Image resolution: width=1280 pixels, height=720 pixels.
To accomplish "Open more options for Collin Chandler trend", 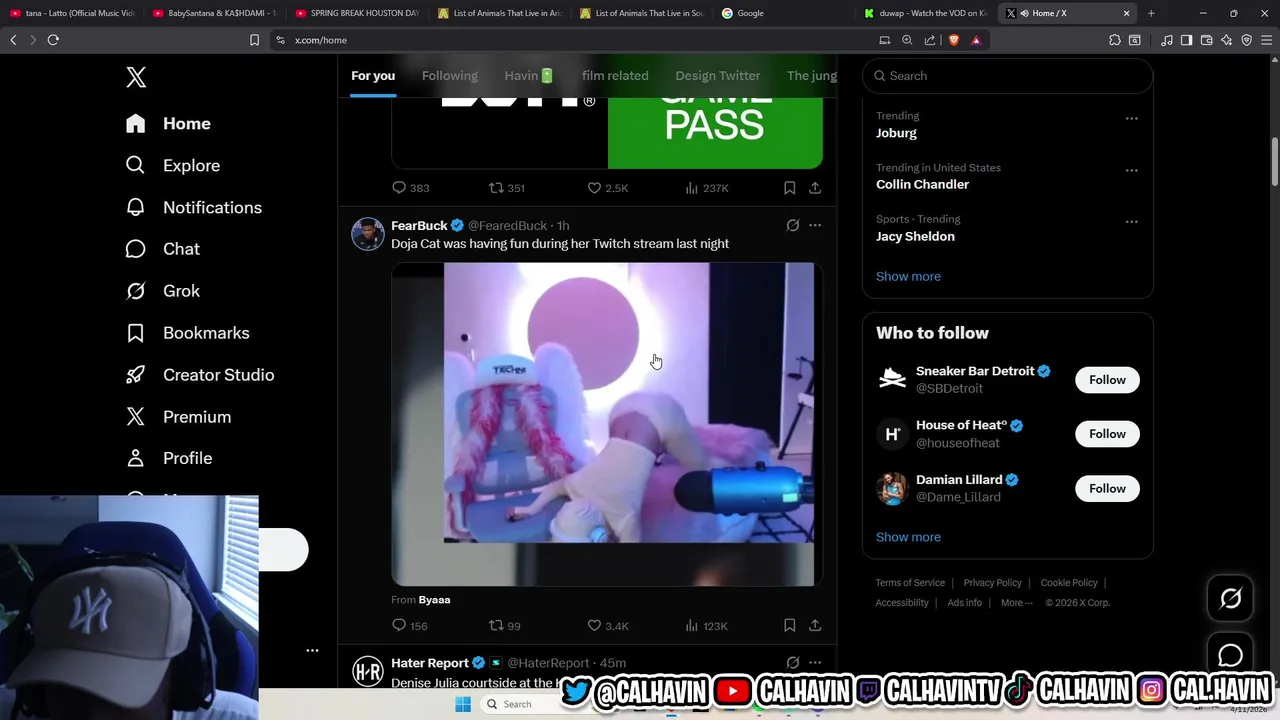I will [1131, 170].
